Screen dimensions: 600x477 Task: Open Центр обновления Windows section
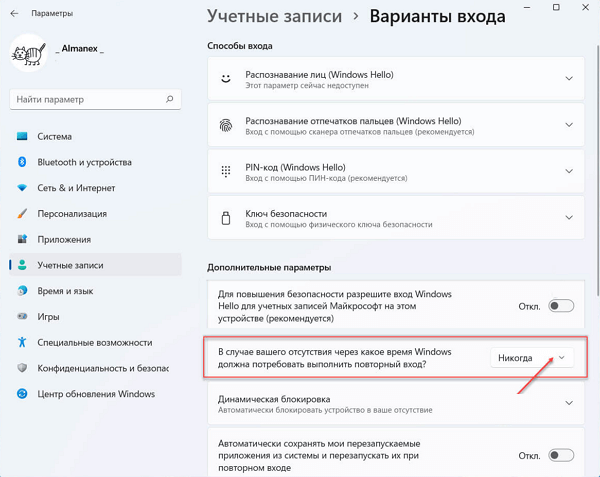pyautogui.click(x=95, y=394)
